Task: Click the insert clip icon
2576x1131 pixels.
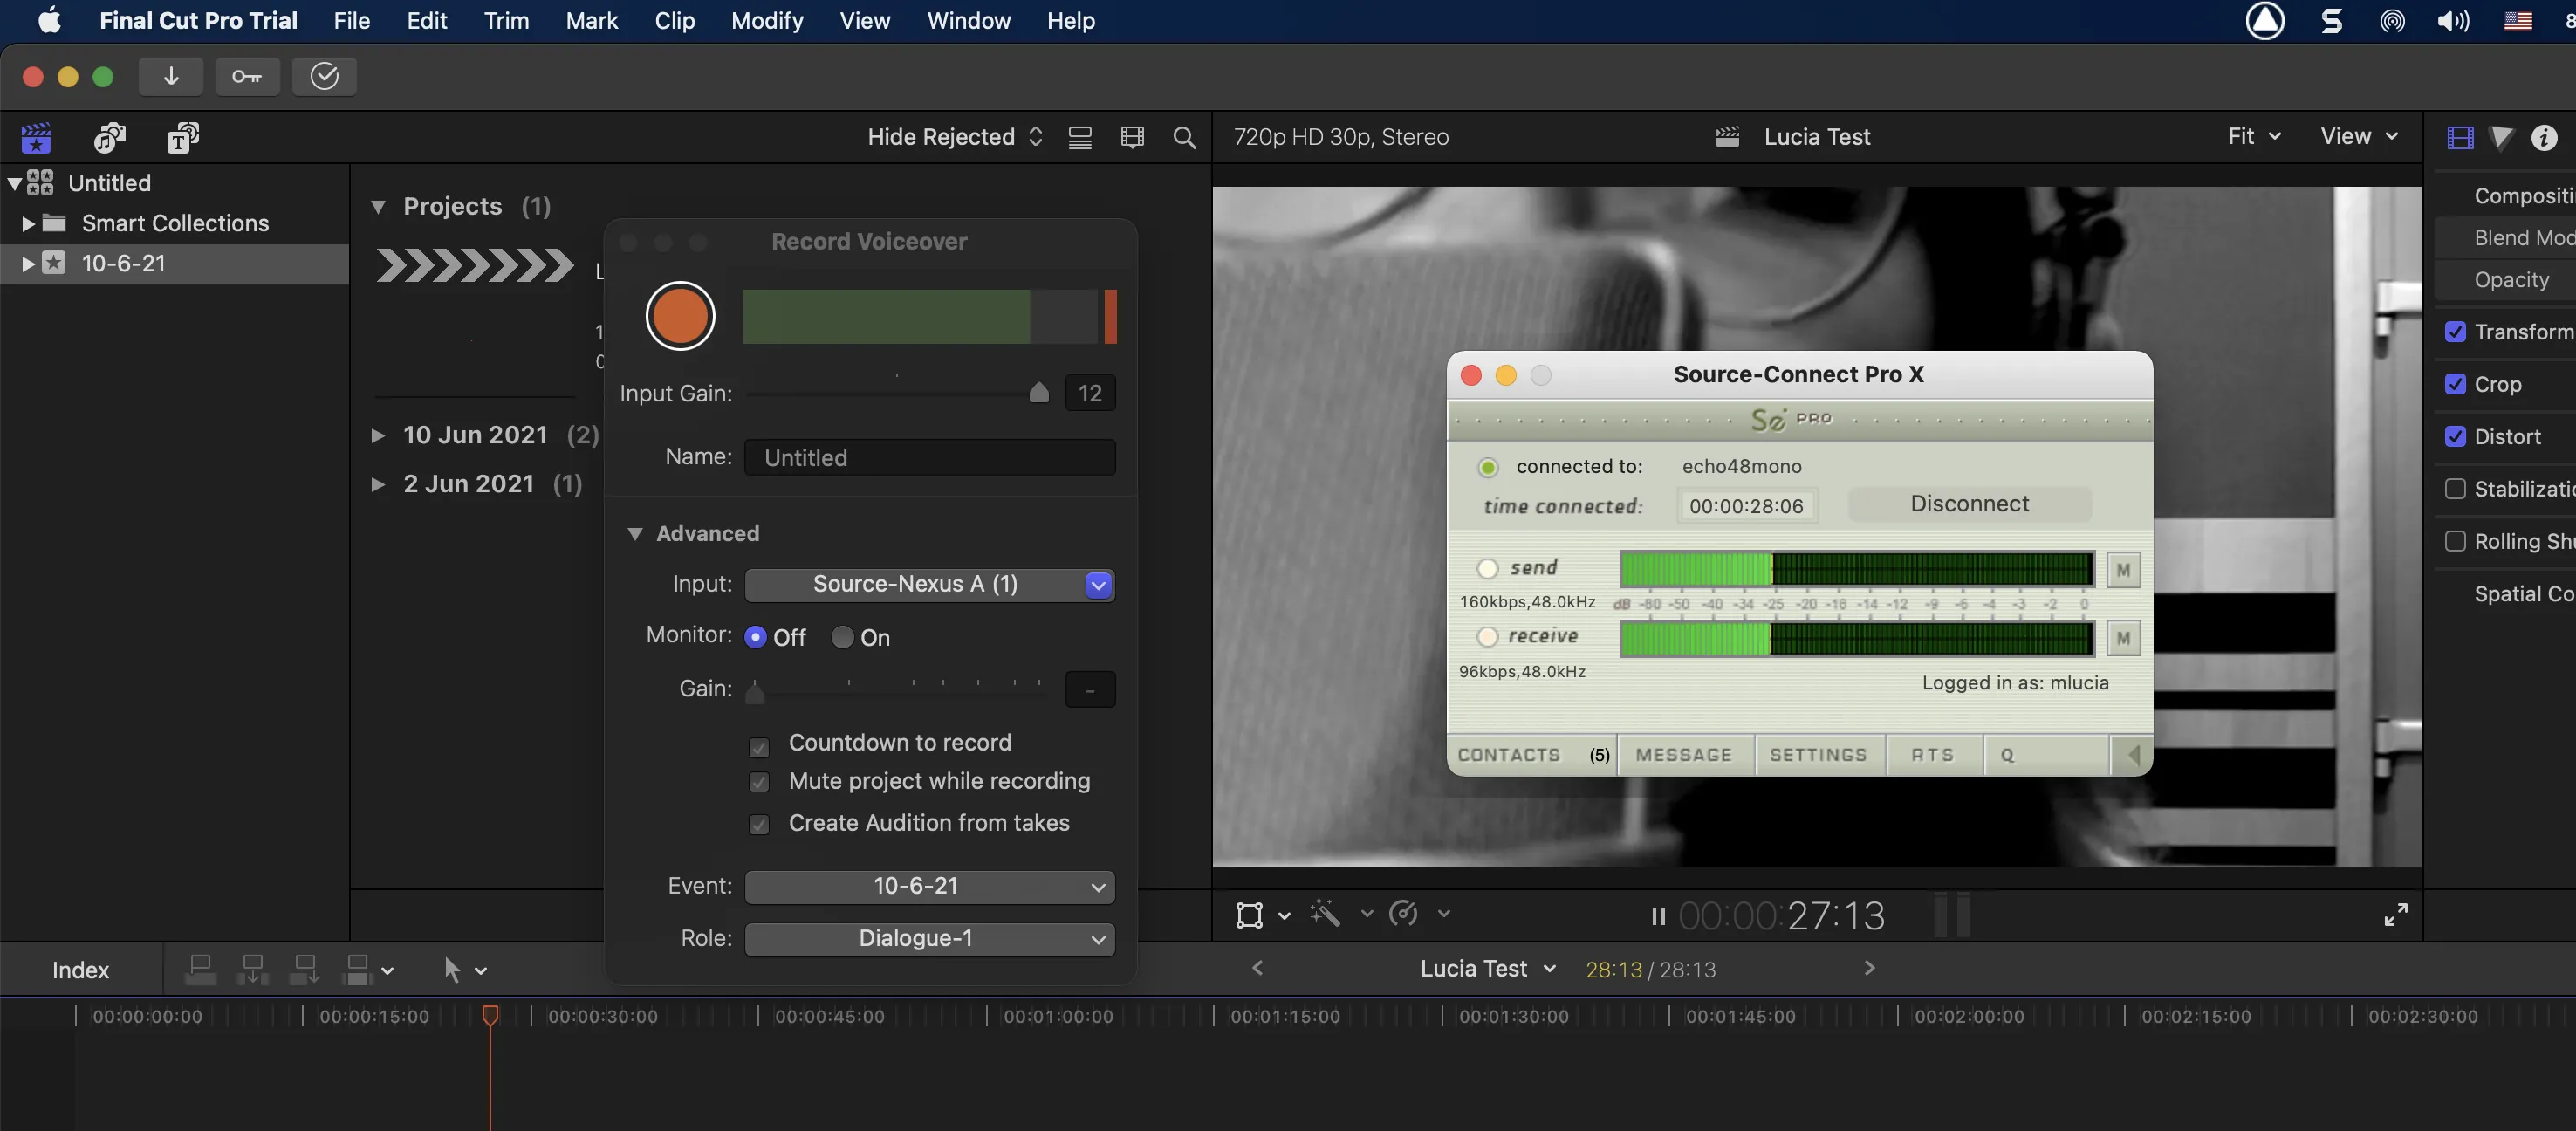Action: (x=252, y=969)
